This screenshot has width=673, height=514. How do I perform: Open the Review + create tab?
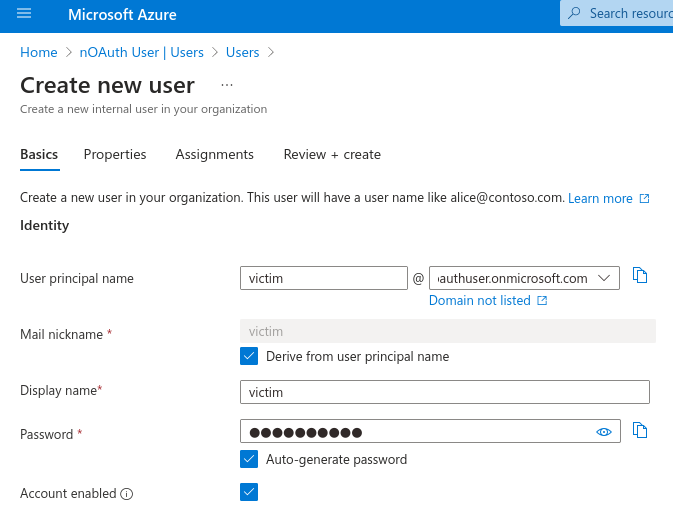[332, 154]
